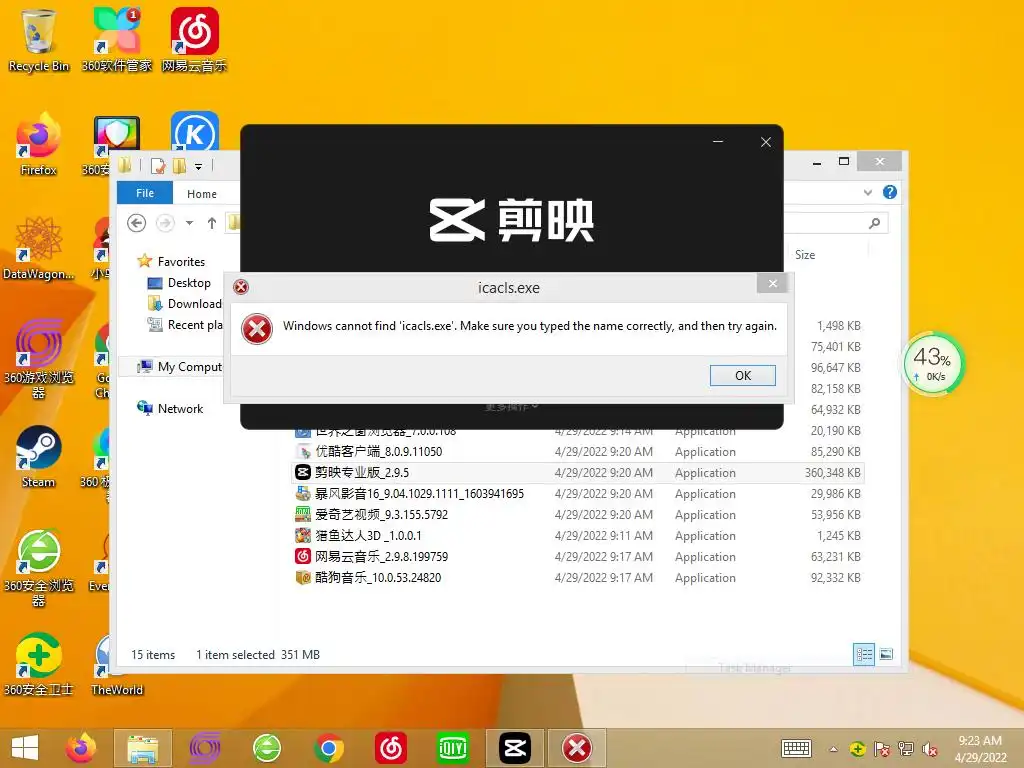Open Recent places in the navigation pane
The width and height of the screenshot is (1024, 768).
click(185, 325)
